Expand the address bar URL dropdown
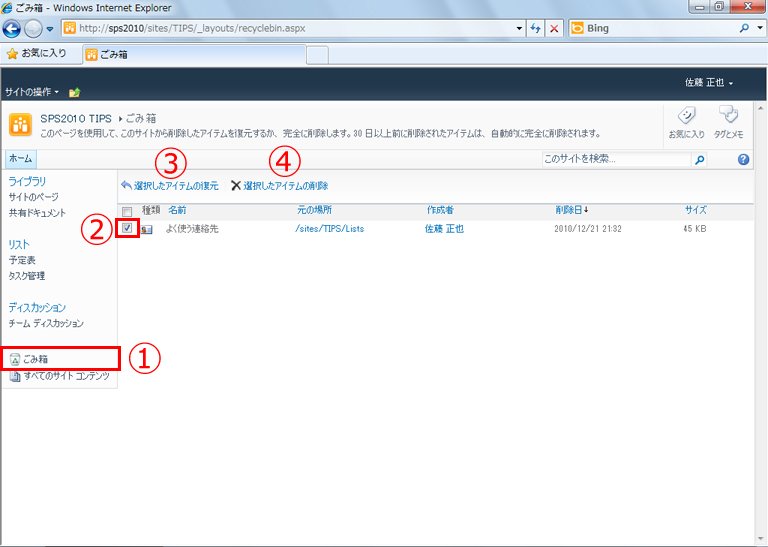Screen dimensions: 768x547 [x=519, y=28]
